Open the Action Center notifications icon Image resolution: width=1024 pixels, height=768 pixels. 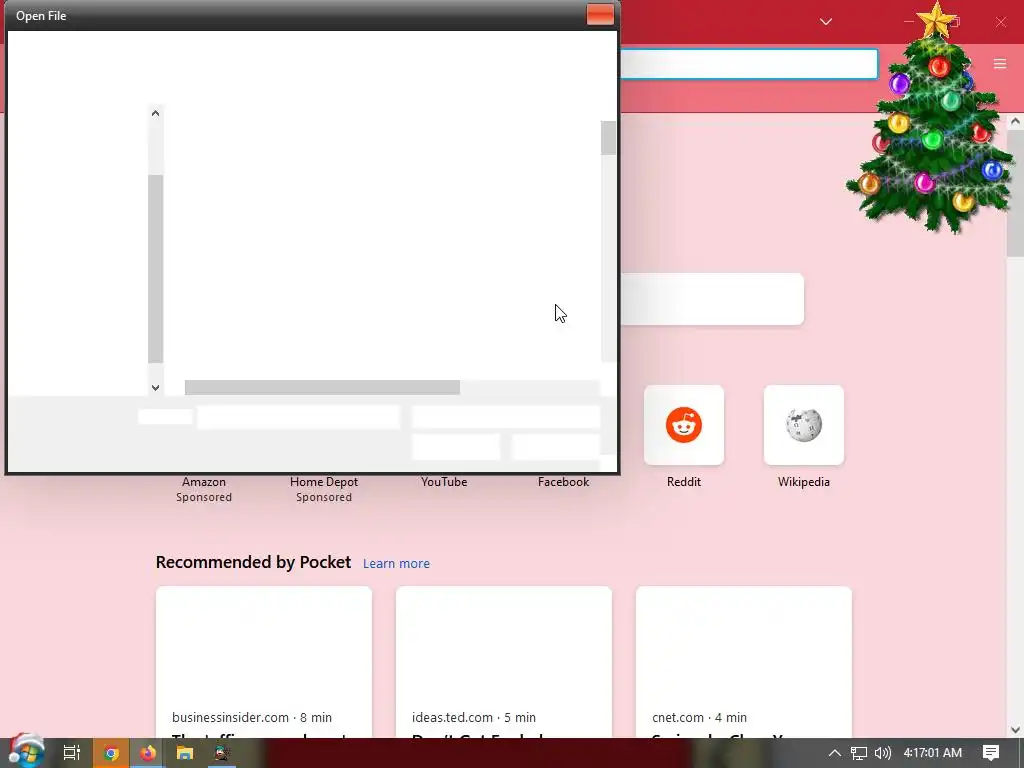[x=991, y=753]
